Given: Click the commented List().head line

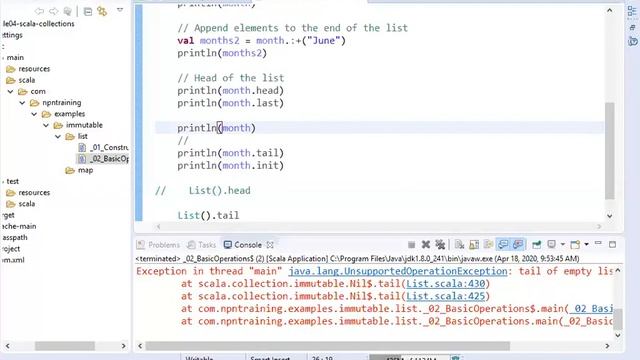Looking at the screenshot, I should click(x=203, y=191).
